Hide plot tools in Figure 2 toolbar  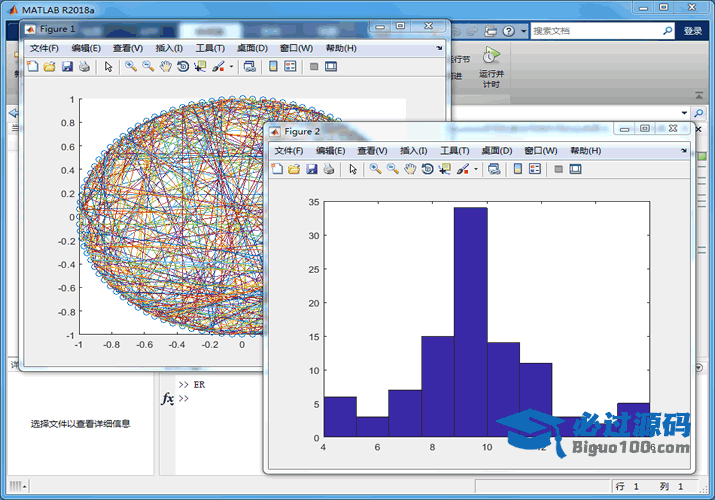[558, 169]
